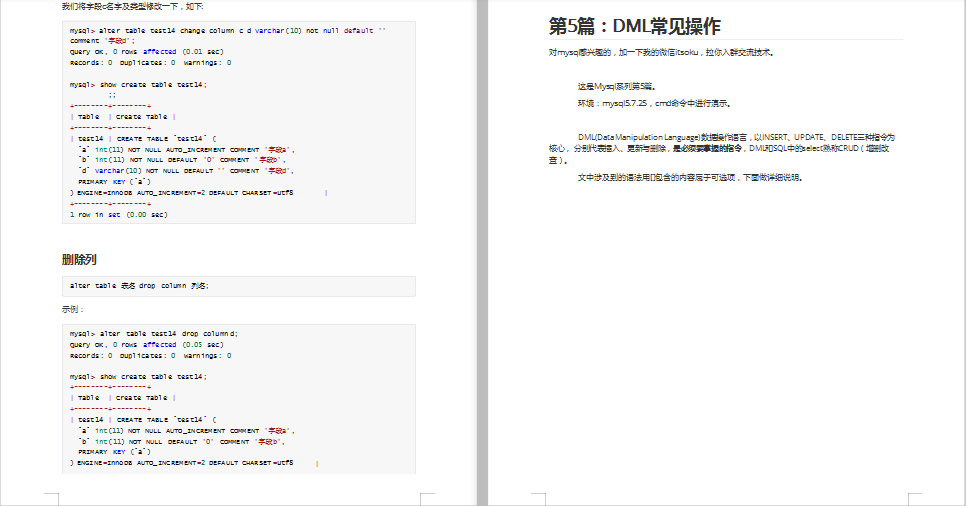Click the output line "1 row in set (0.00 sec)"

[x=118, y=214]
